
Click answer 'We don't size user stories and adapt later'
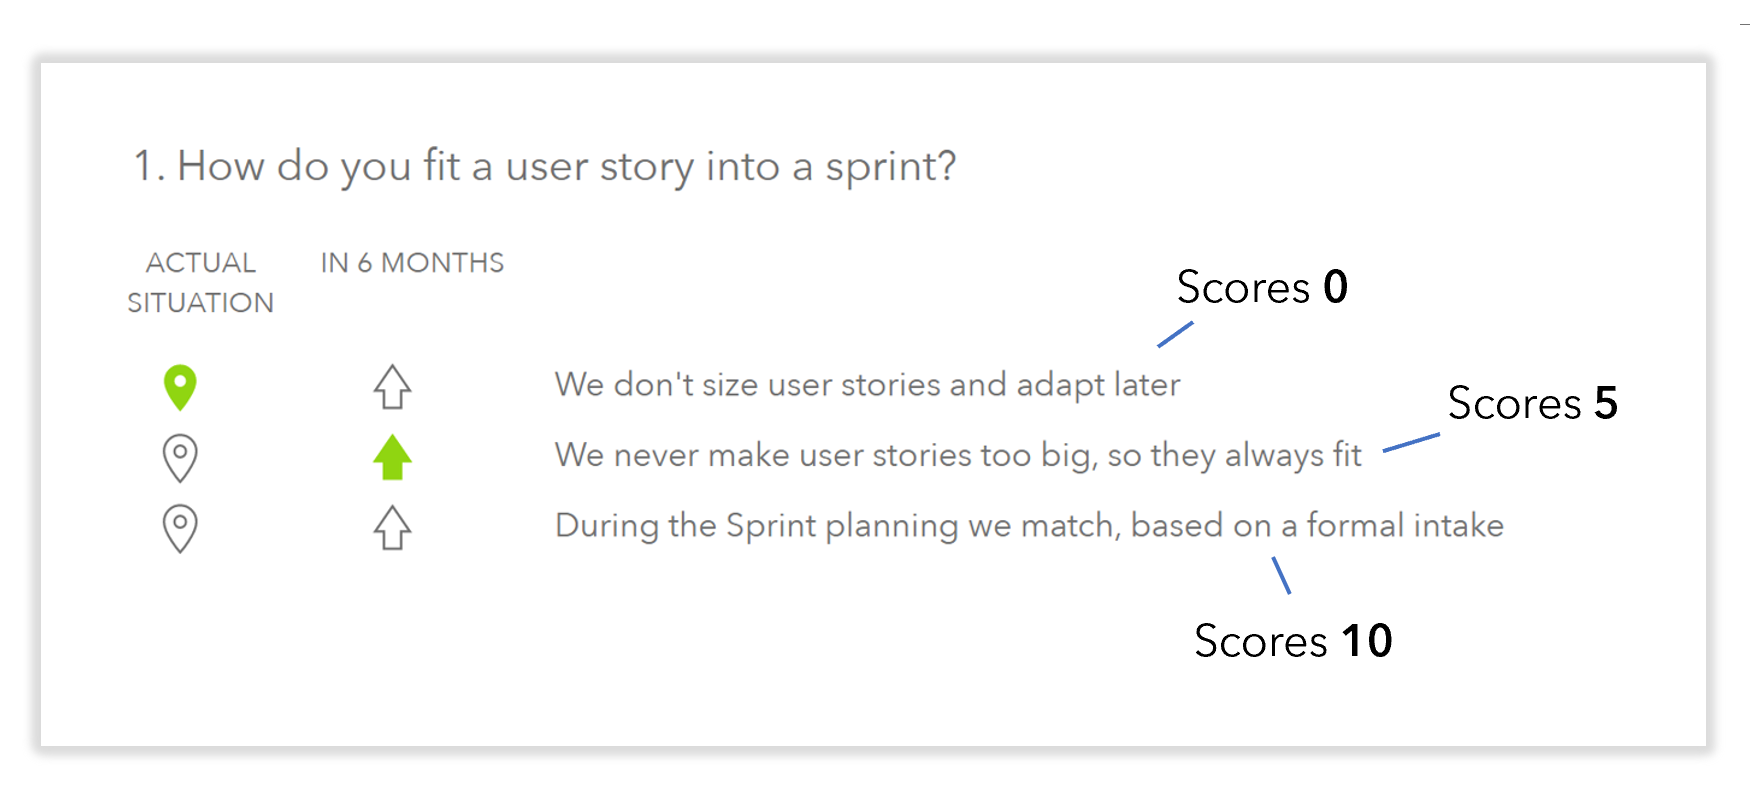(867, 385)
